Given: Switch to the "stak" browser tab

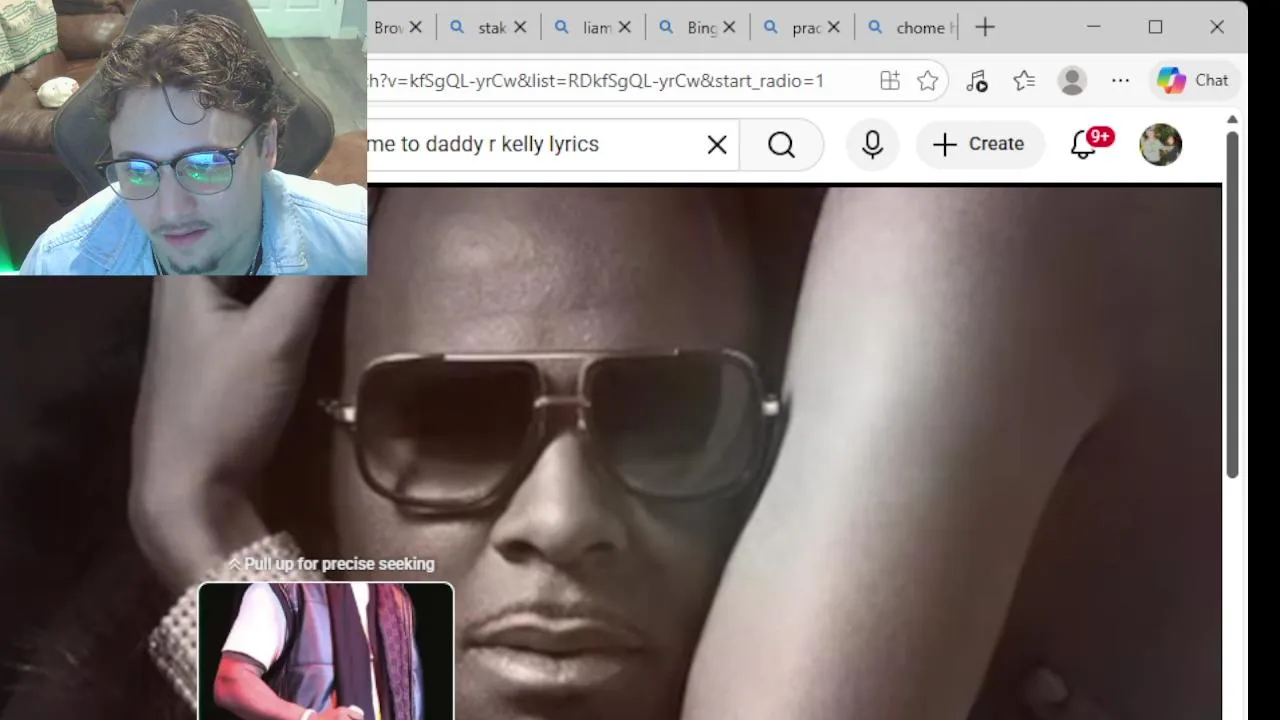Looking at the screenshot, I should [x=490, y=28].
